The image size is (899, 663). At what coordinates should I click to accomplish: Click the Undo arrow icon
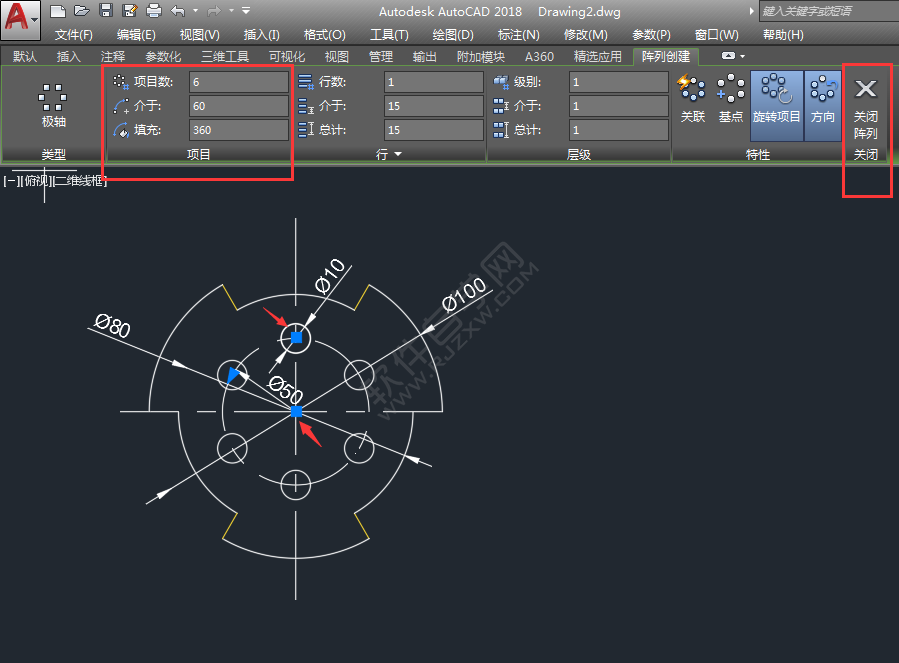[x=178, y=11]
